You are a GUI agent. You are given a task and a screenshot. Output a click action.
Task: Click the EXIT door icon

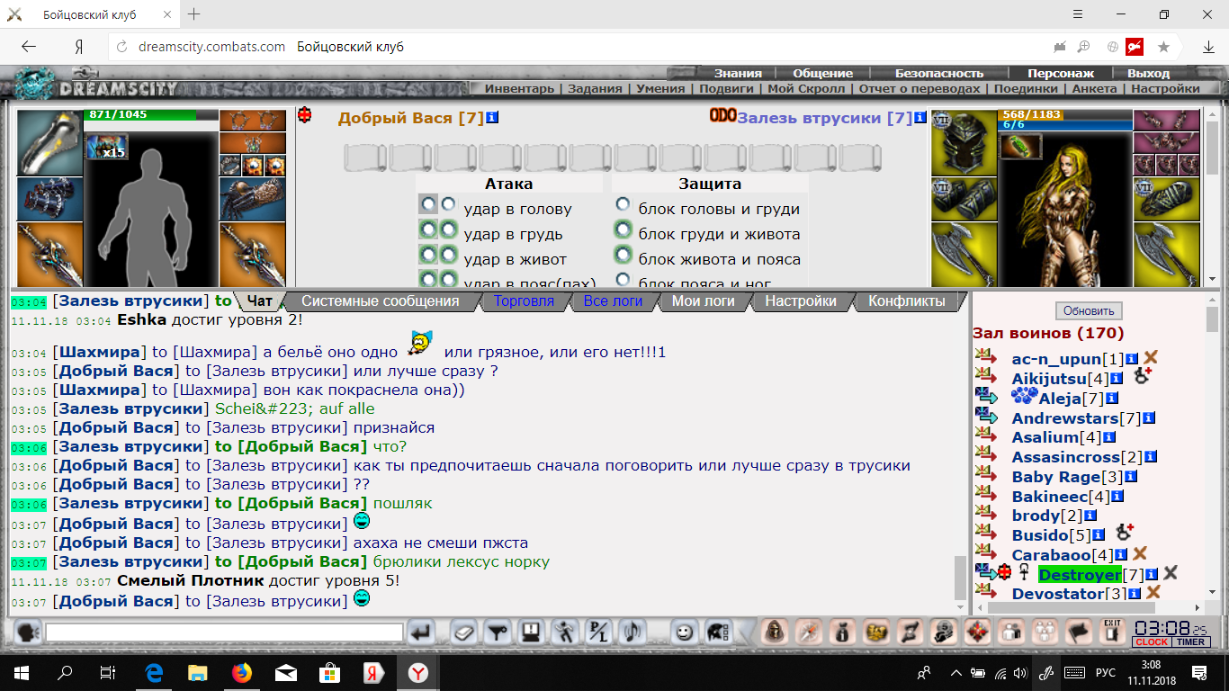1111,632
